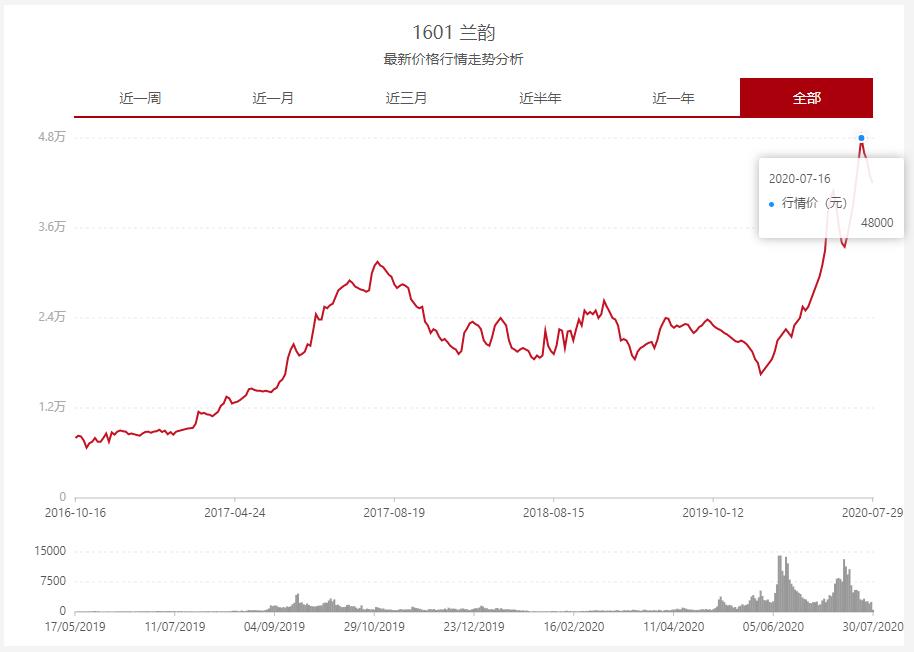Click the tallest volume bar near 05/06/2020
This screenshot has height=652, width=914.
pos(779,580)
